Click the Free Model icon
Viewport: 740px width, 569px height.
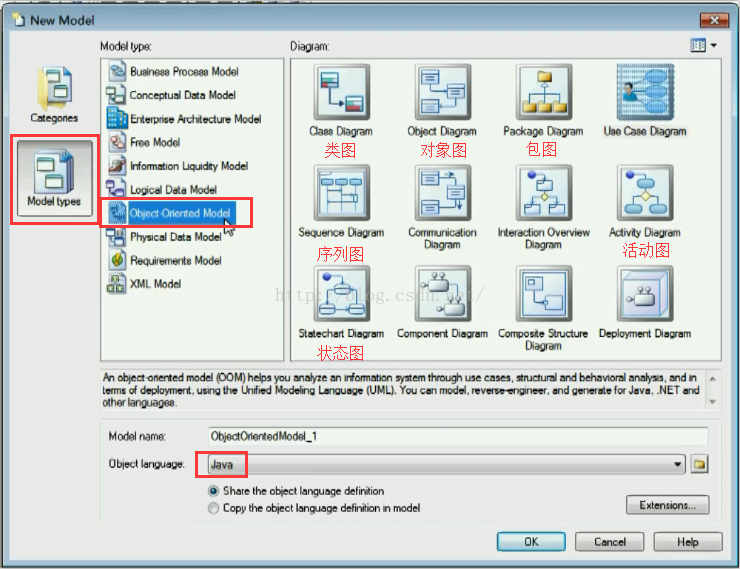117,142
